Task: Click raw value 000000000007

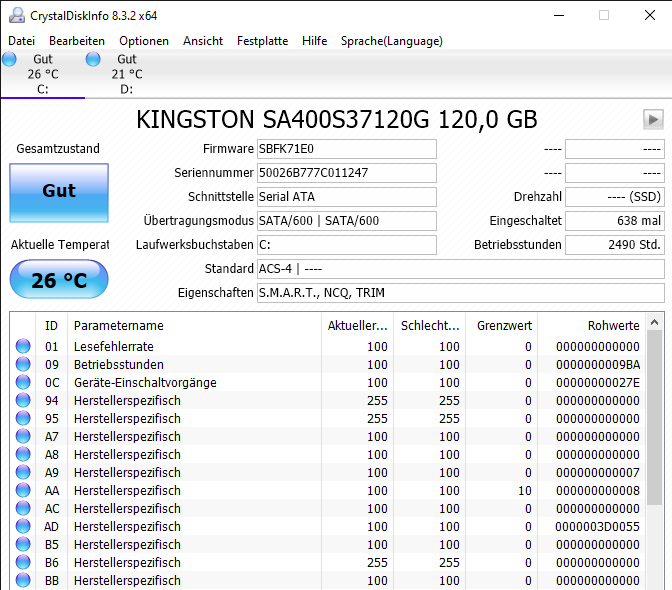Action: point(598,473)
